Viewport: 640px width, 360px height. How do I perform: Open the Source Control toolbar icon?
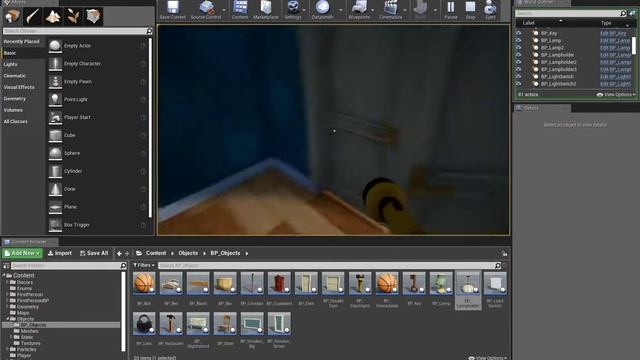click(206, 7)
